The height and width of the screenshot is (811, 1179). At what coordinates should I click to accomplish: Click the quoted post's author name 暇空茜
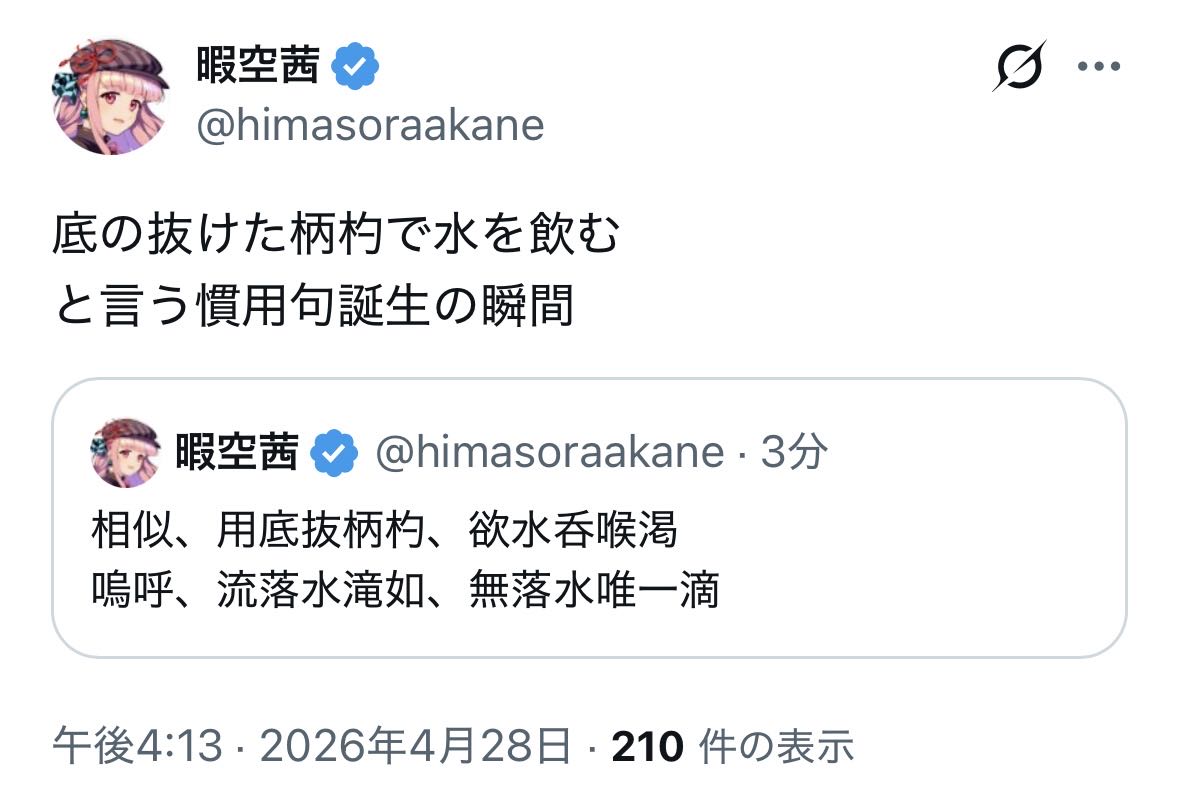236,453
